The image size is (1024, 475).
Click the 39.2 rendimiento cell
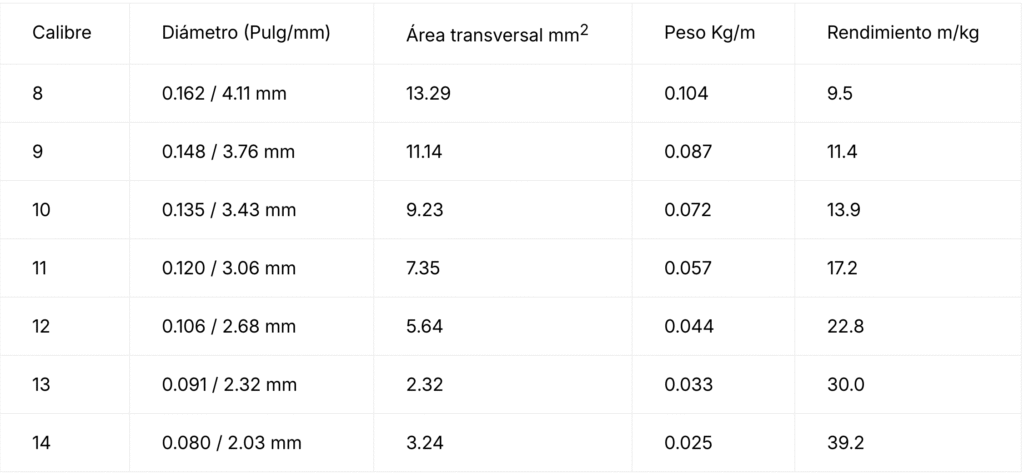click(845, 442)
